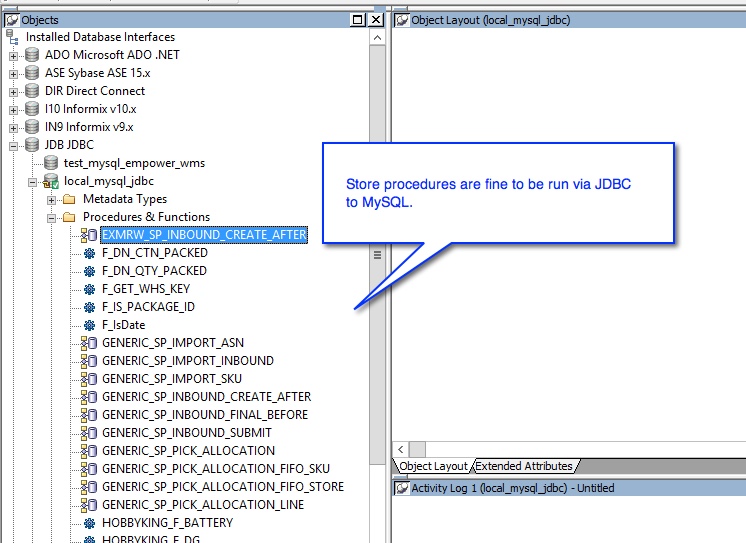Screen dimensions: 746x543
Task: Click the ASE Sybase database icon
Action: click(32, 73)
